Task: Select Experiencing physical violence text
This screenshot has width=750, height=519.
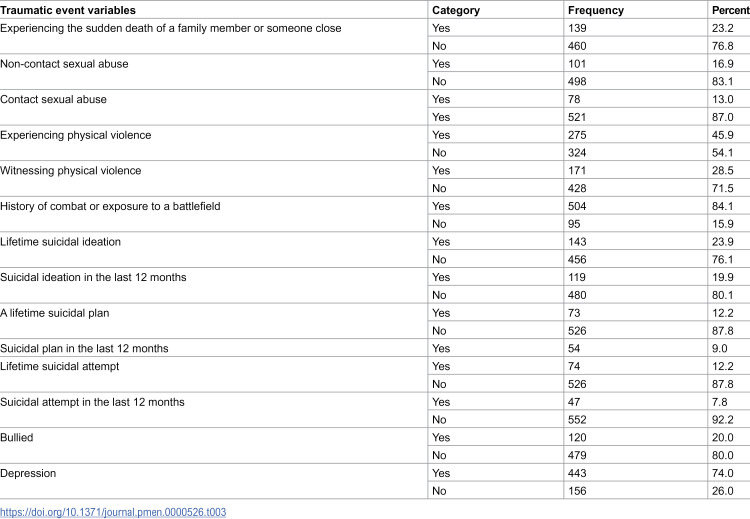Action: pyautogui.click(x=76, y=135)
